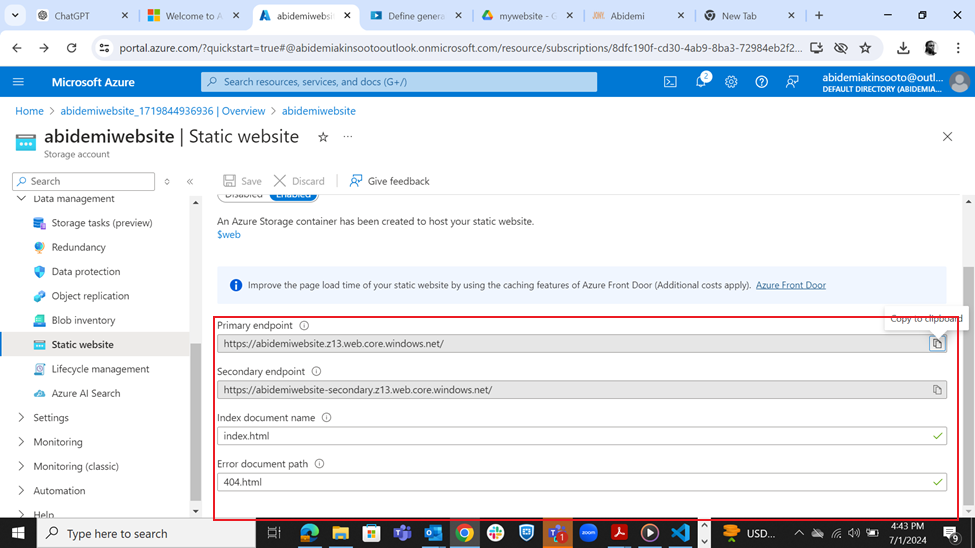Viewport: 975px width, 548px height.
Task: Click account avatar in Azure header
Action: pyautogui.click(x=959, y=81)
